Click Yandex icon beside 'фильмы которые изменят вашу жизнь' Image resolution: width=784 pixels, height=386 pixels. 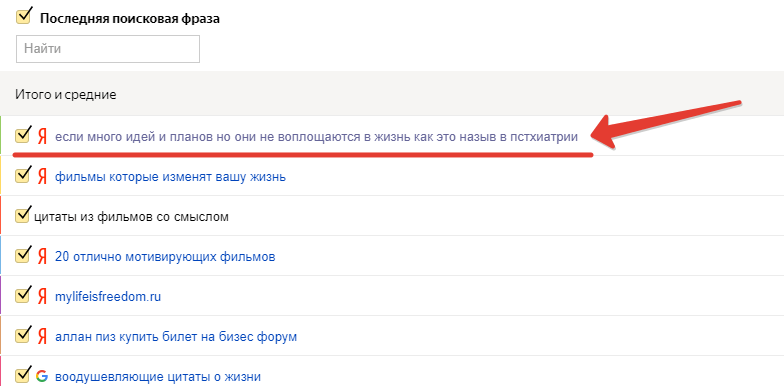[42, 177]
